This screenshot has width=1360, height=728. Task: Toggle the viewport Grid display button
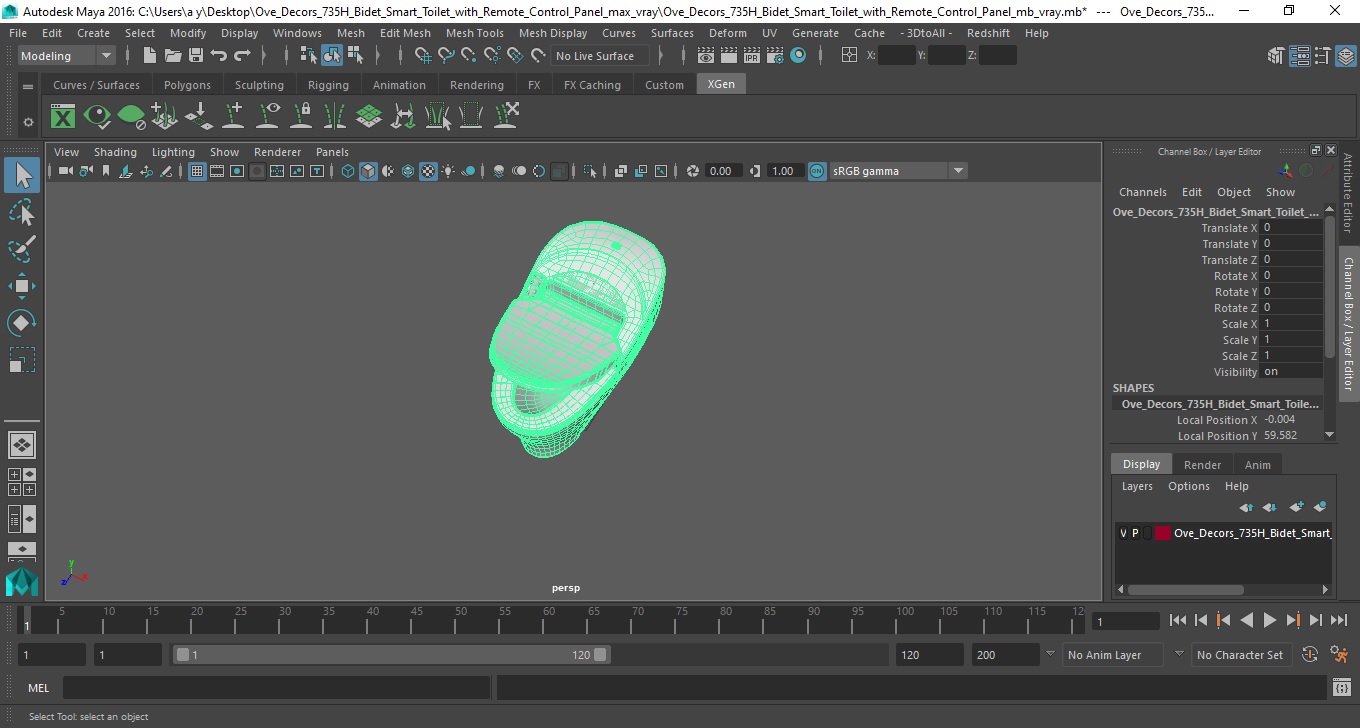click(x=197, y=171)
